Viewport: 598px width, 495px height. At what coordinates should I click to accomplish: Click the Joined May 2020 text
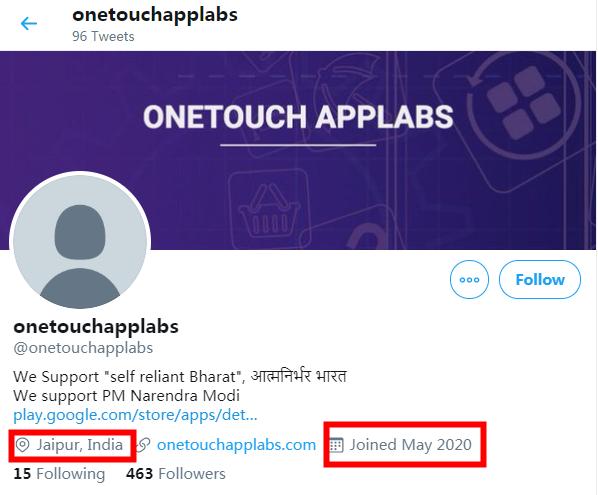click(x=411, y=445)
